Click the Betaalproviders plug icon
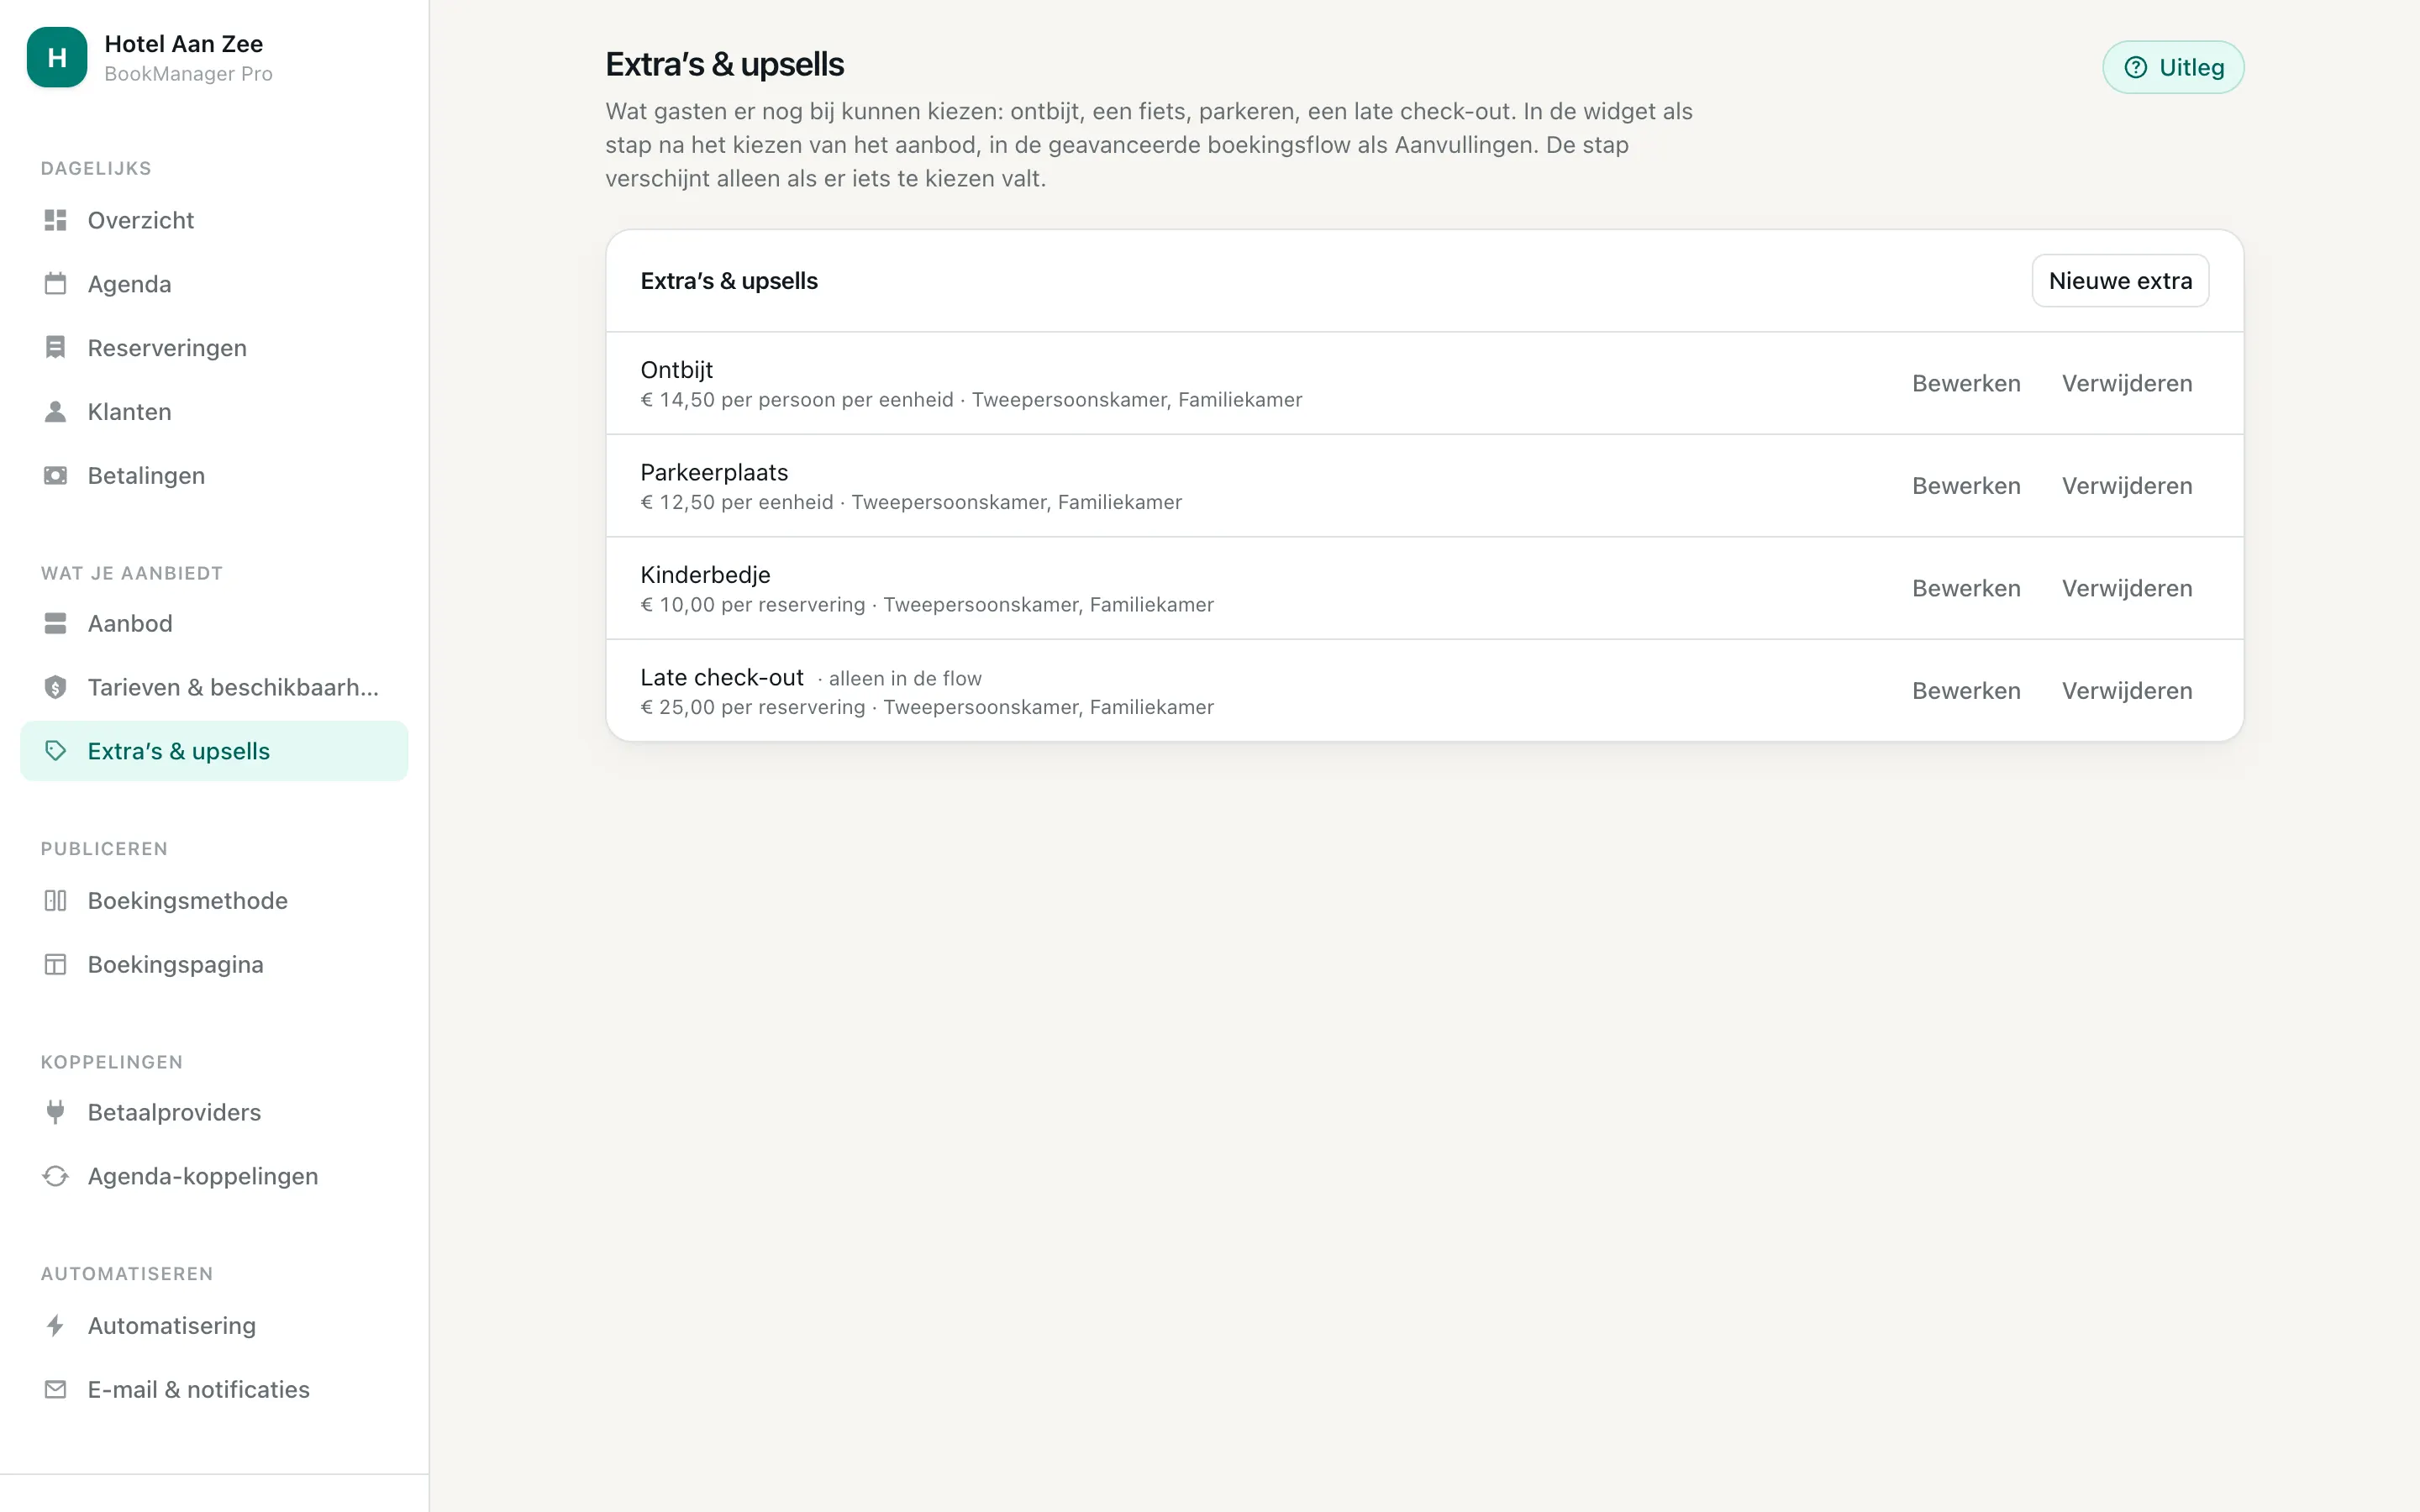This screenshot has width=2420, height=1512. [x=56, y=1112]
